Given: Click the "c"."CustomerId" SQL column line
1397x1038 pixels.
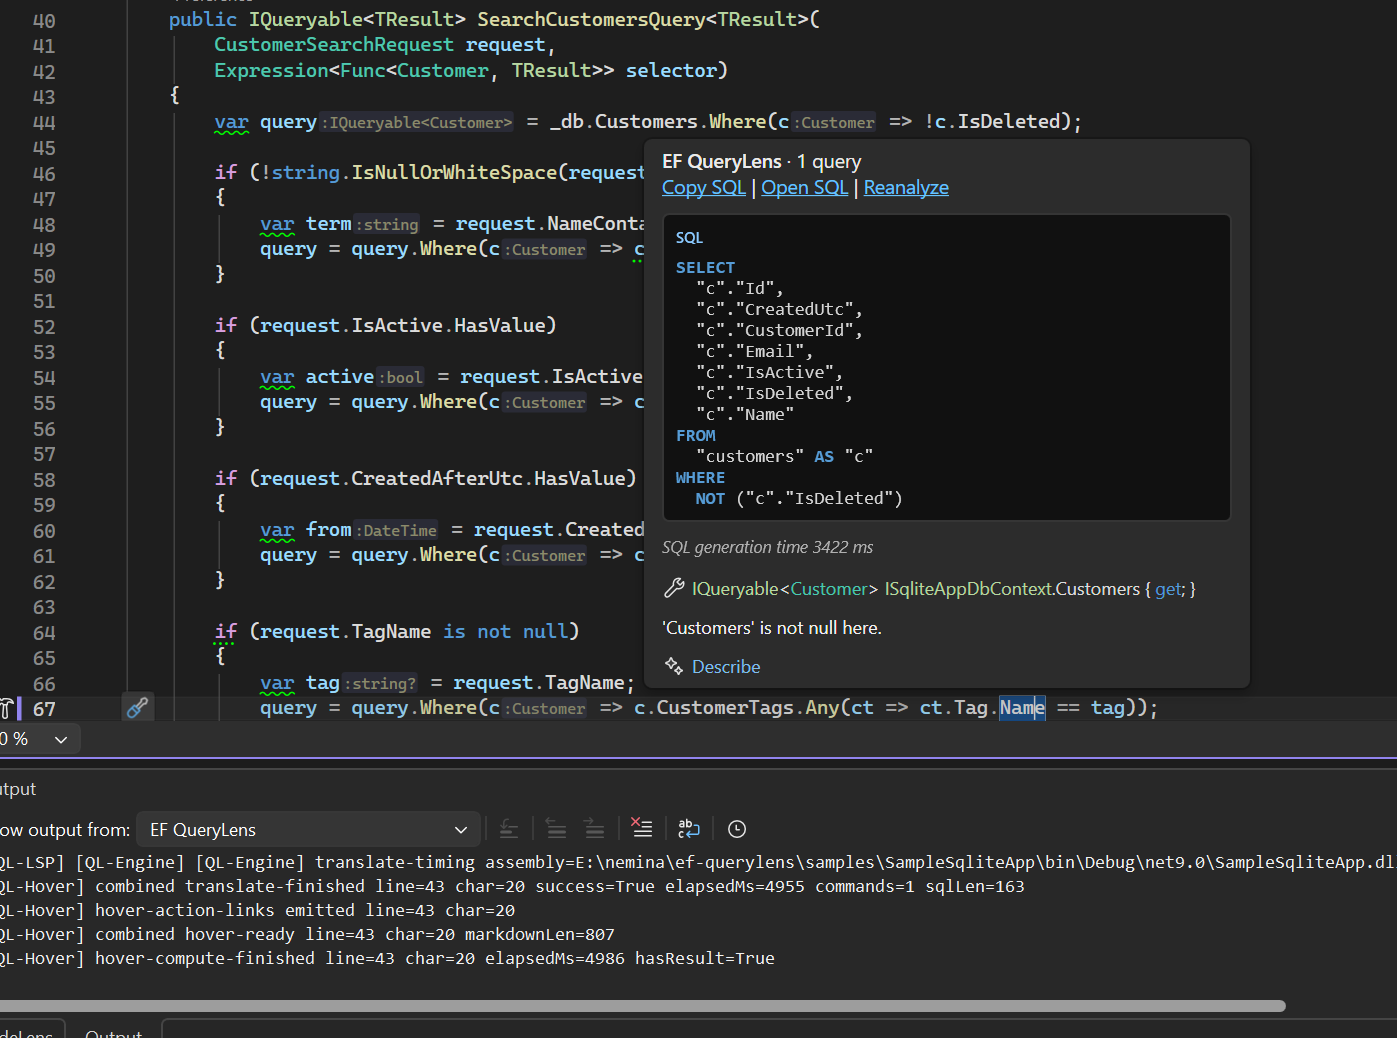Looking at the screenshot, I should (779, 330).
